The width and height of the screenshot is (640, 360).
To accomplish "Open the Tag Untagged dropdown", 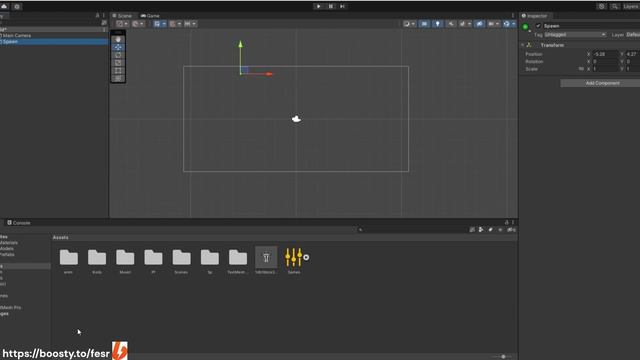I will click(575, 35).
